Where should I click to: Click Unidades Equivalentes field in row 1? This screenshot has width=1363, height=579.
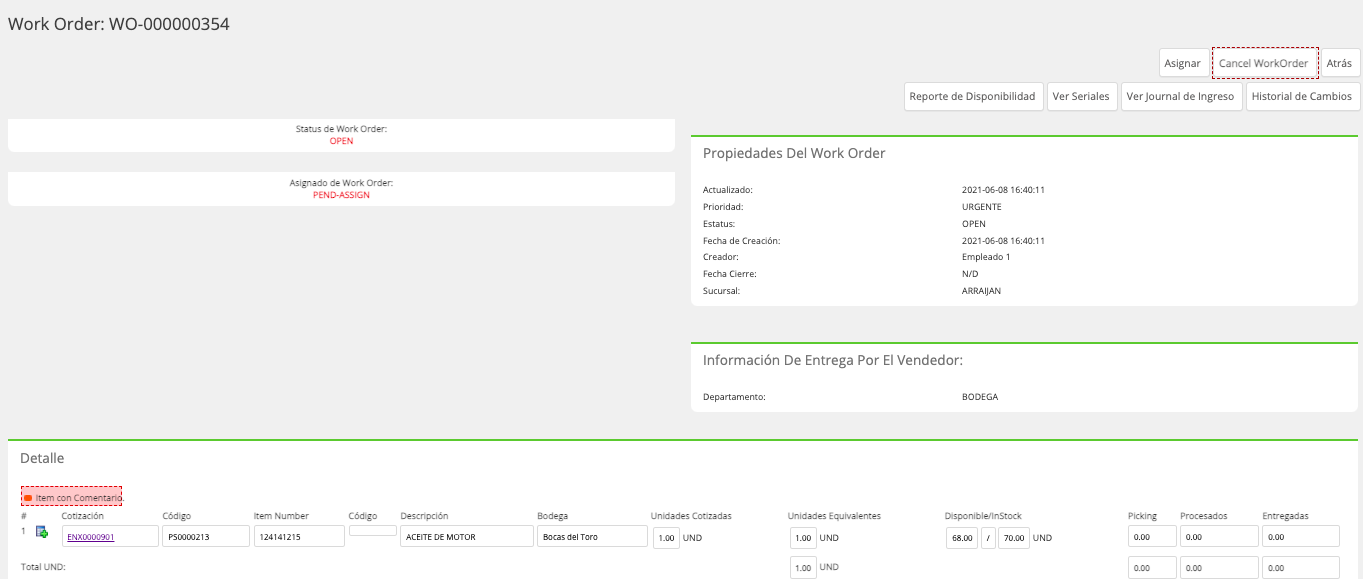click(x=803, y=537)
